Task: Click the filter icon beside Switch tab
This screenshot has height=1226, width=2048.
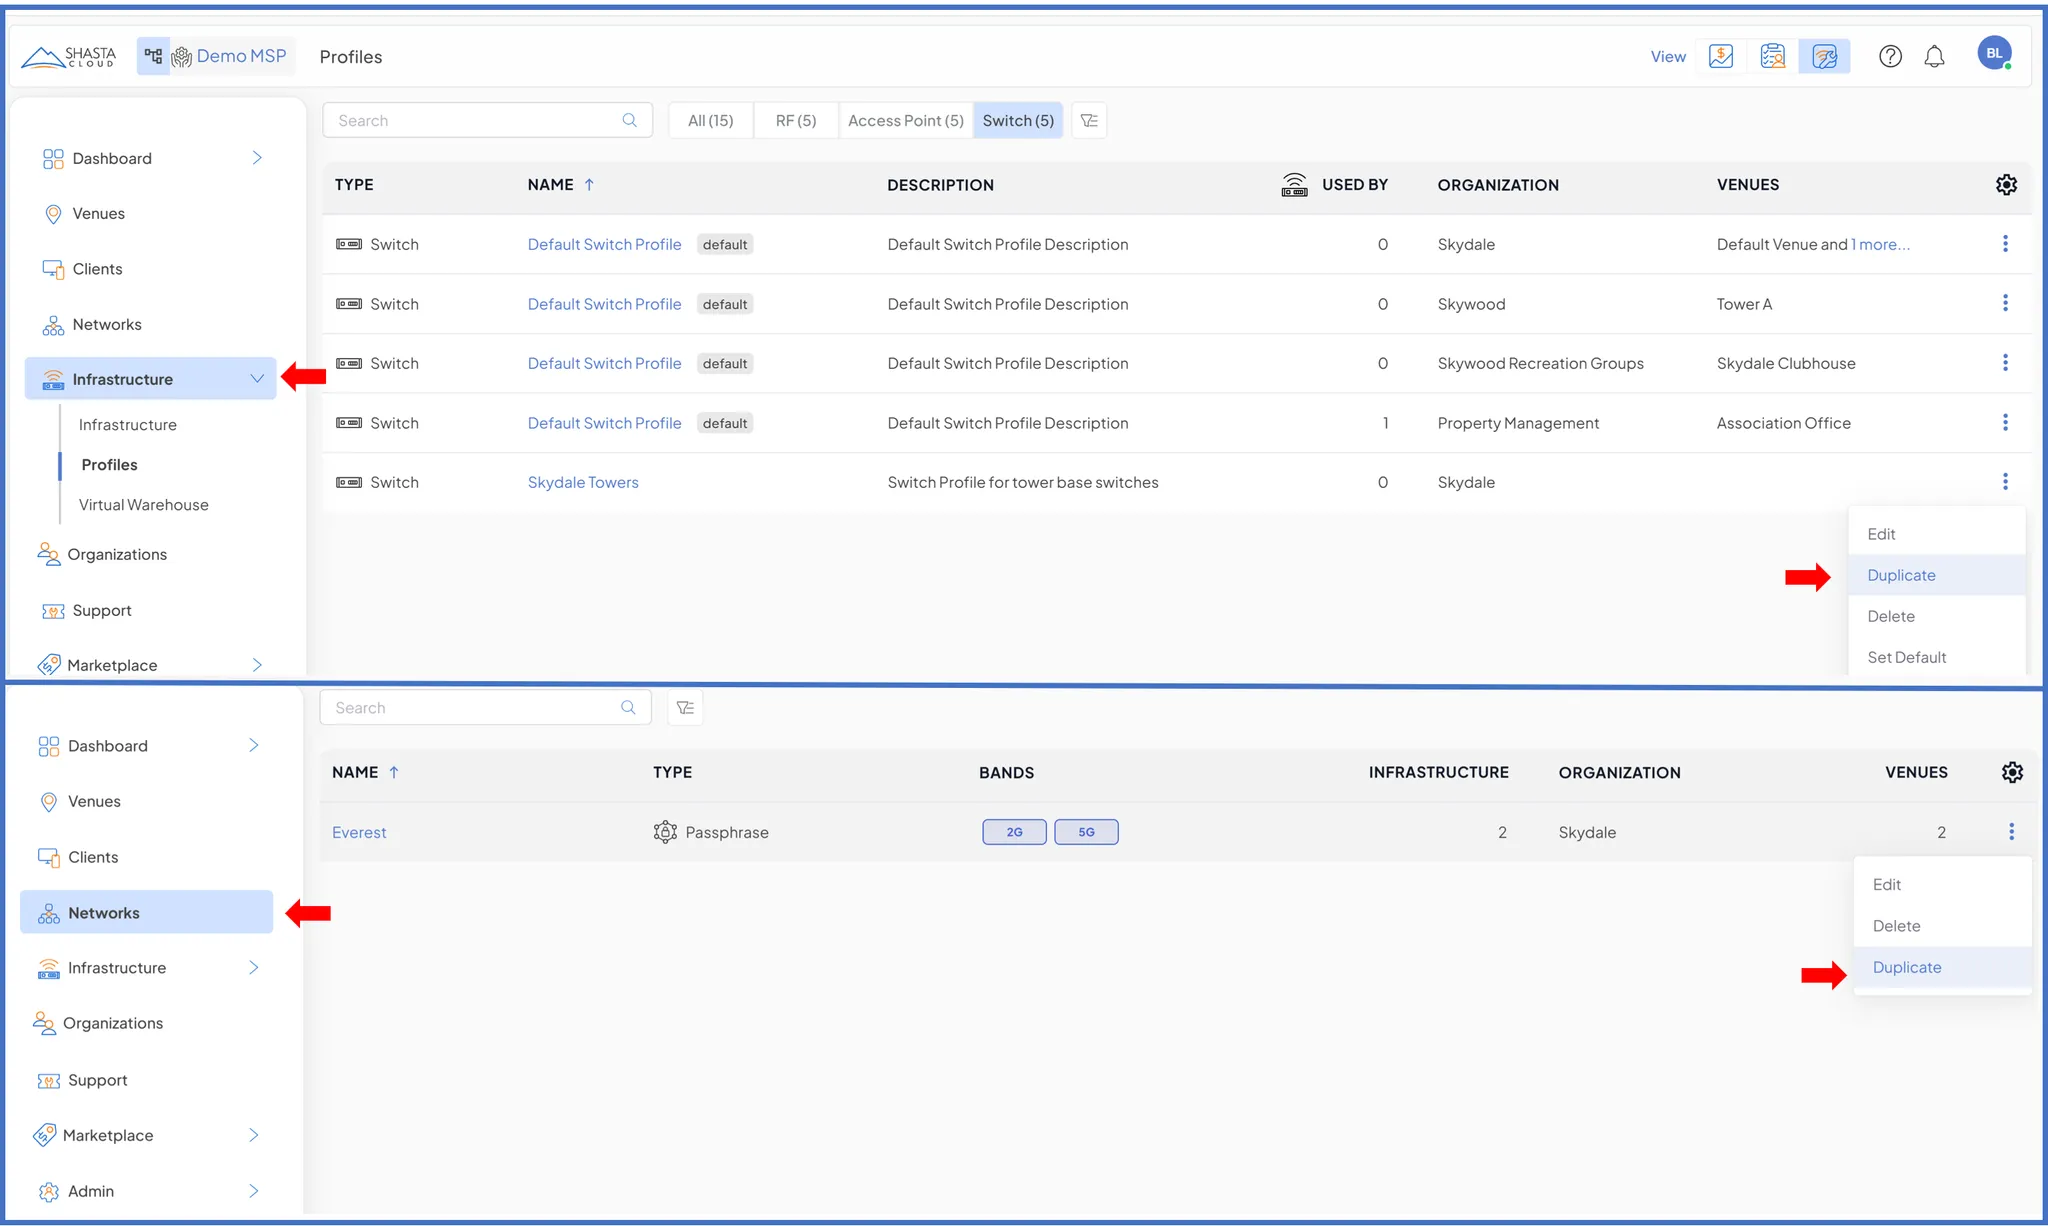Action: 1089,121
